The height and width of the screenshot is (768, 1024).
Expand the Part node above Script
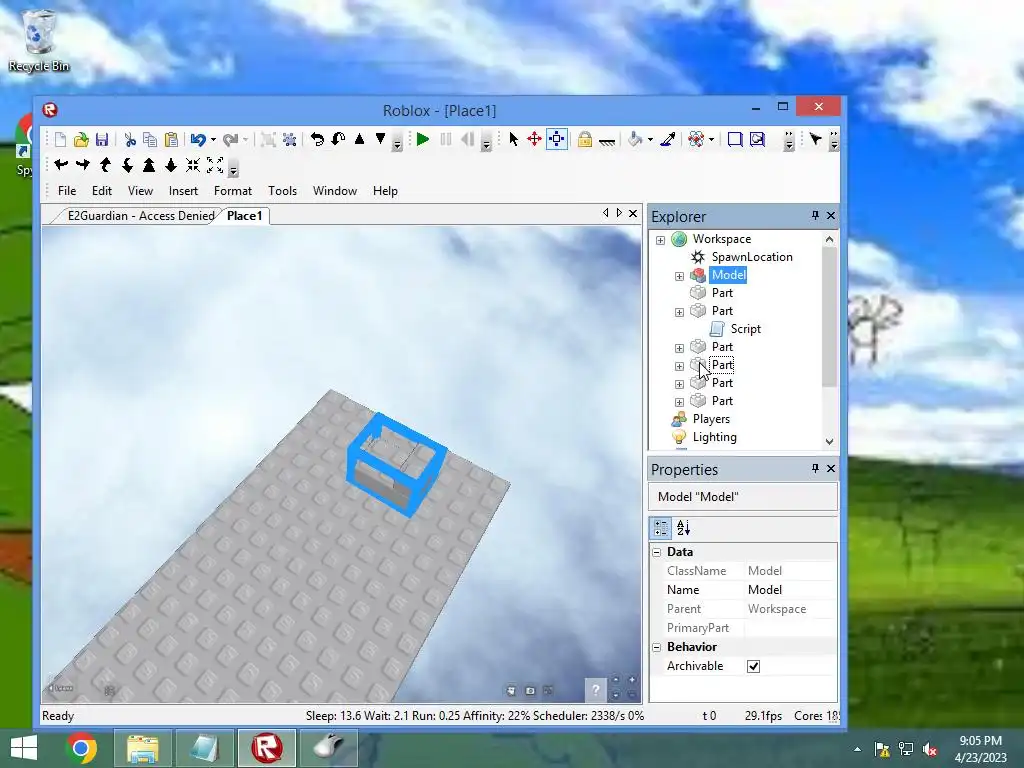point(679,312)
